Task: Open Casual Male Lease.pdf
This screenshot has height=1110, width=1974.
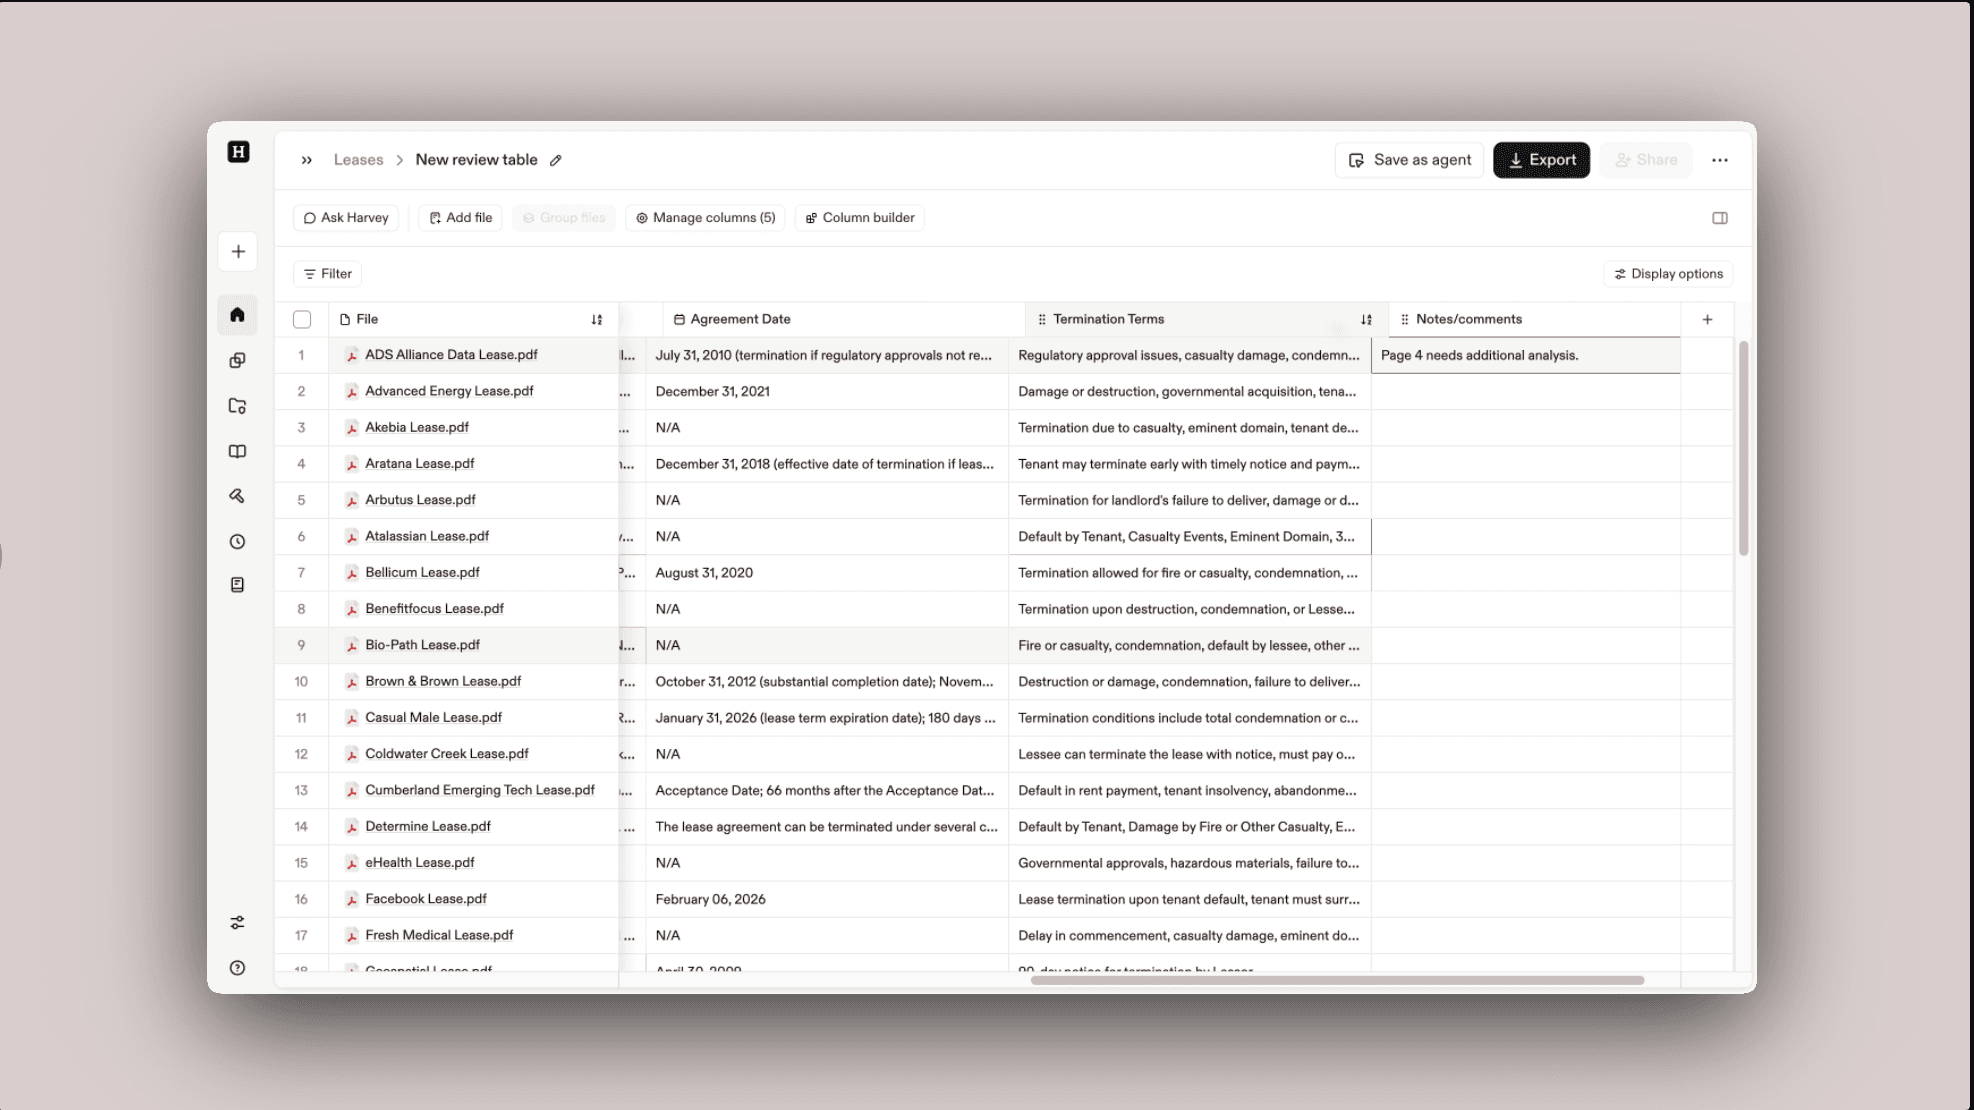Action: (x=433, y=718)
